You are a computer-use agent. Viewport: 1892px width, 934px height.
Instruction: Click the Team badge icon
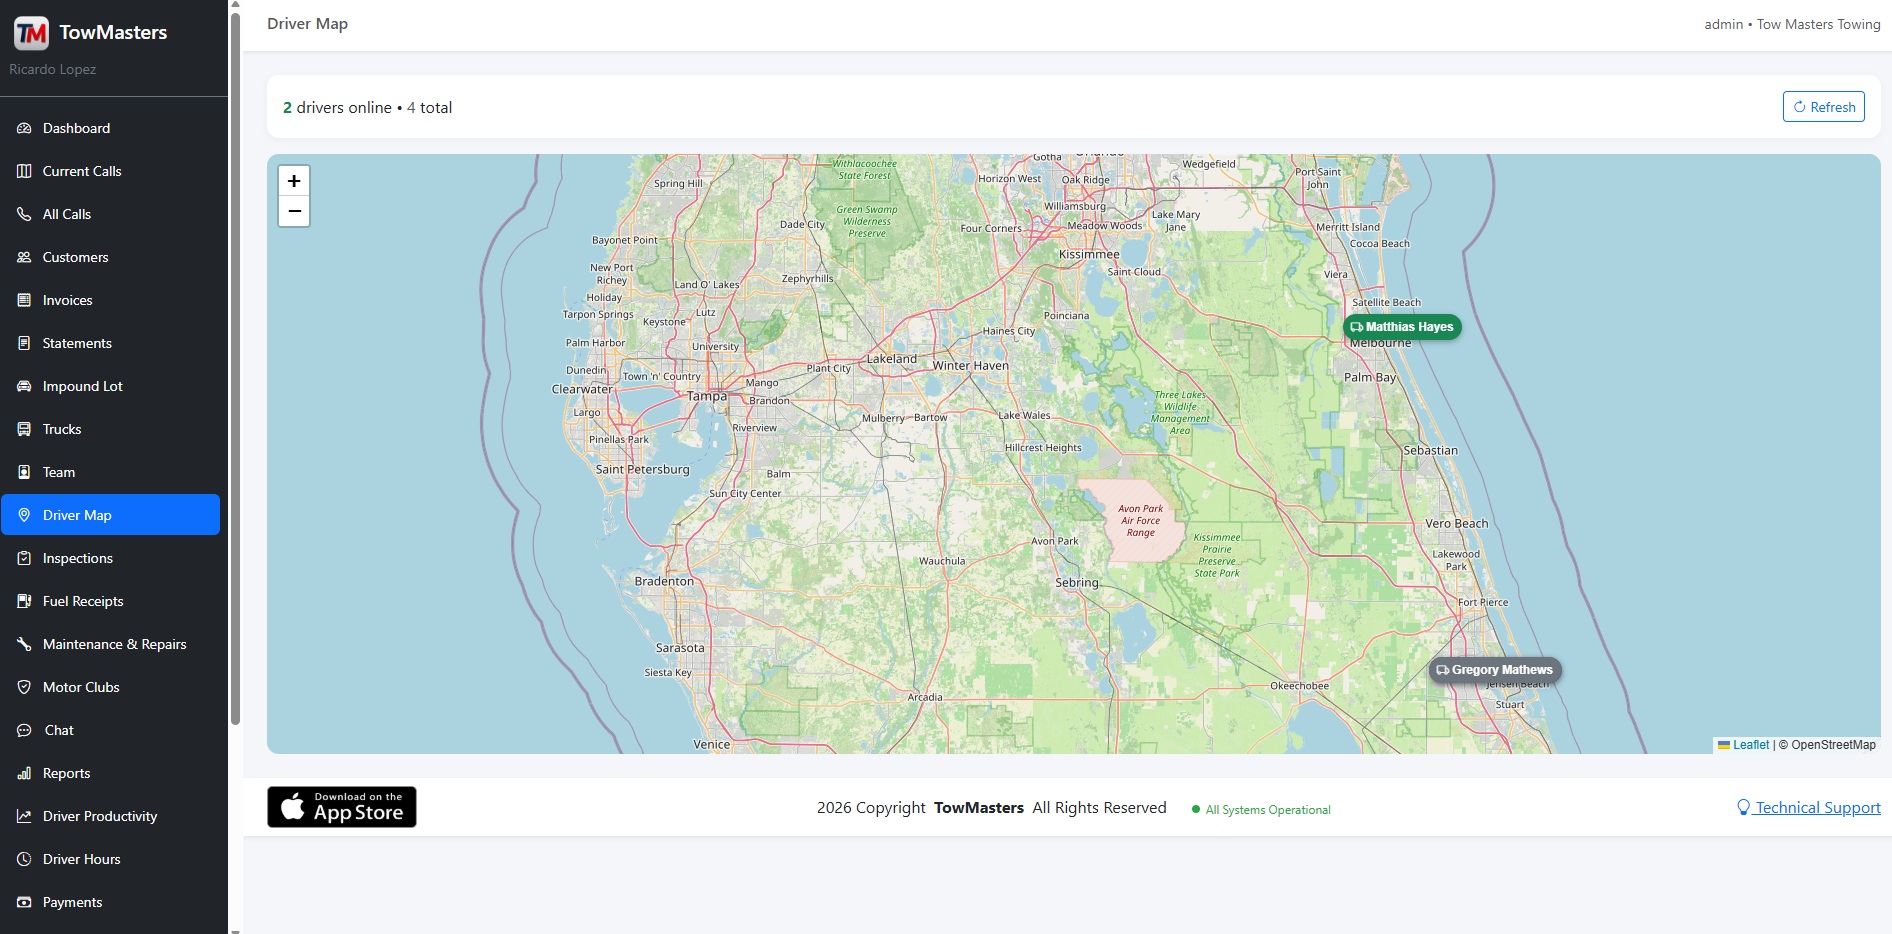24,472
